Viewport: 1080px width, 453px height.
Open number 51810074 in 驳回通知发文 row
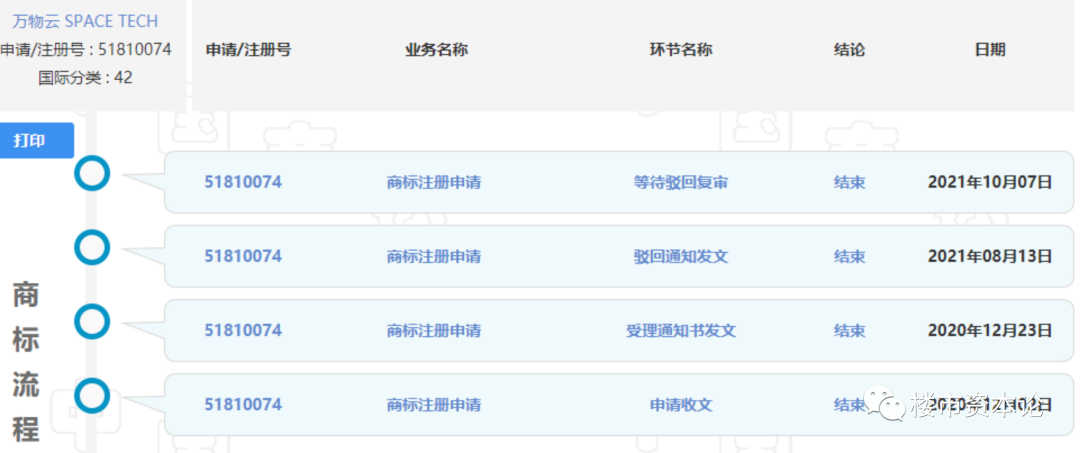(243, 256)
